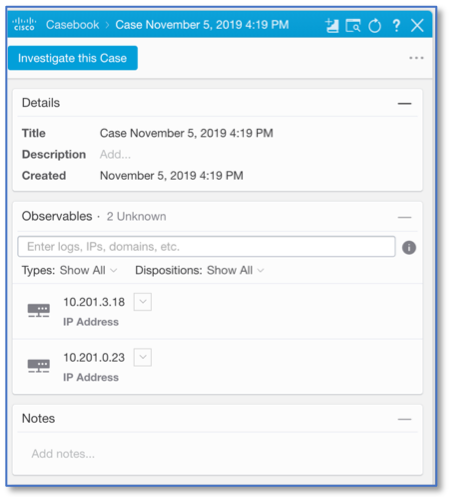Collapse the Observables section
Screen dimensions: 449x497
click(x=404, y=217)
